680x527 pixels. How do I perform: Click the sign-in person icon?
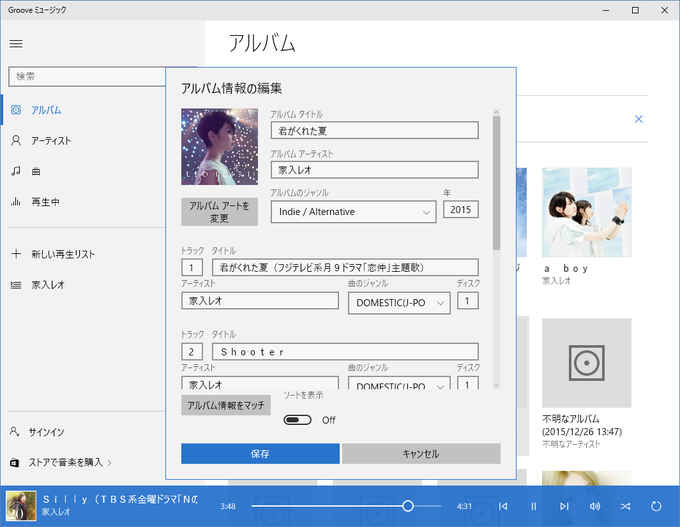click(15, 432)
